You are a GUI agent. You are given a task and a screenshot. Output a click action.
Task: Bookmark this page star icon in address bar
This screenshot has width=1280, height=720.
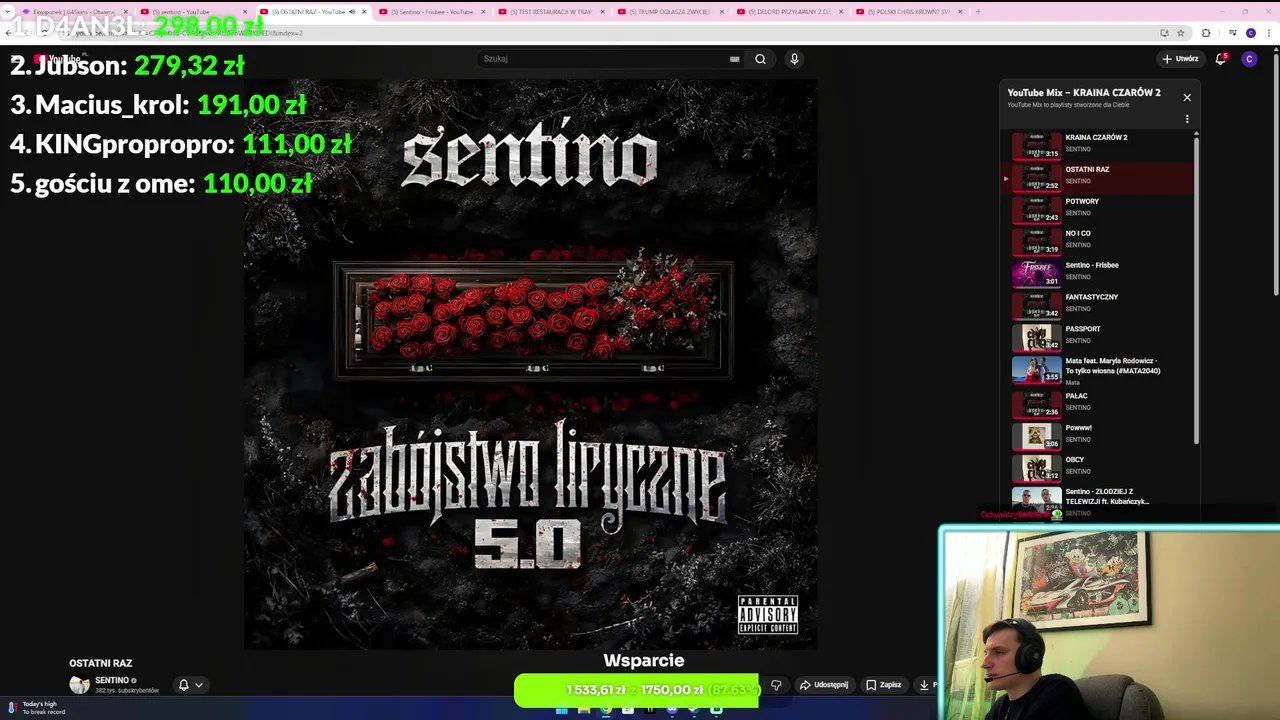(1181, 33)
